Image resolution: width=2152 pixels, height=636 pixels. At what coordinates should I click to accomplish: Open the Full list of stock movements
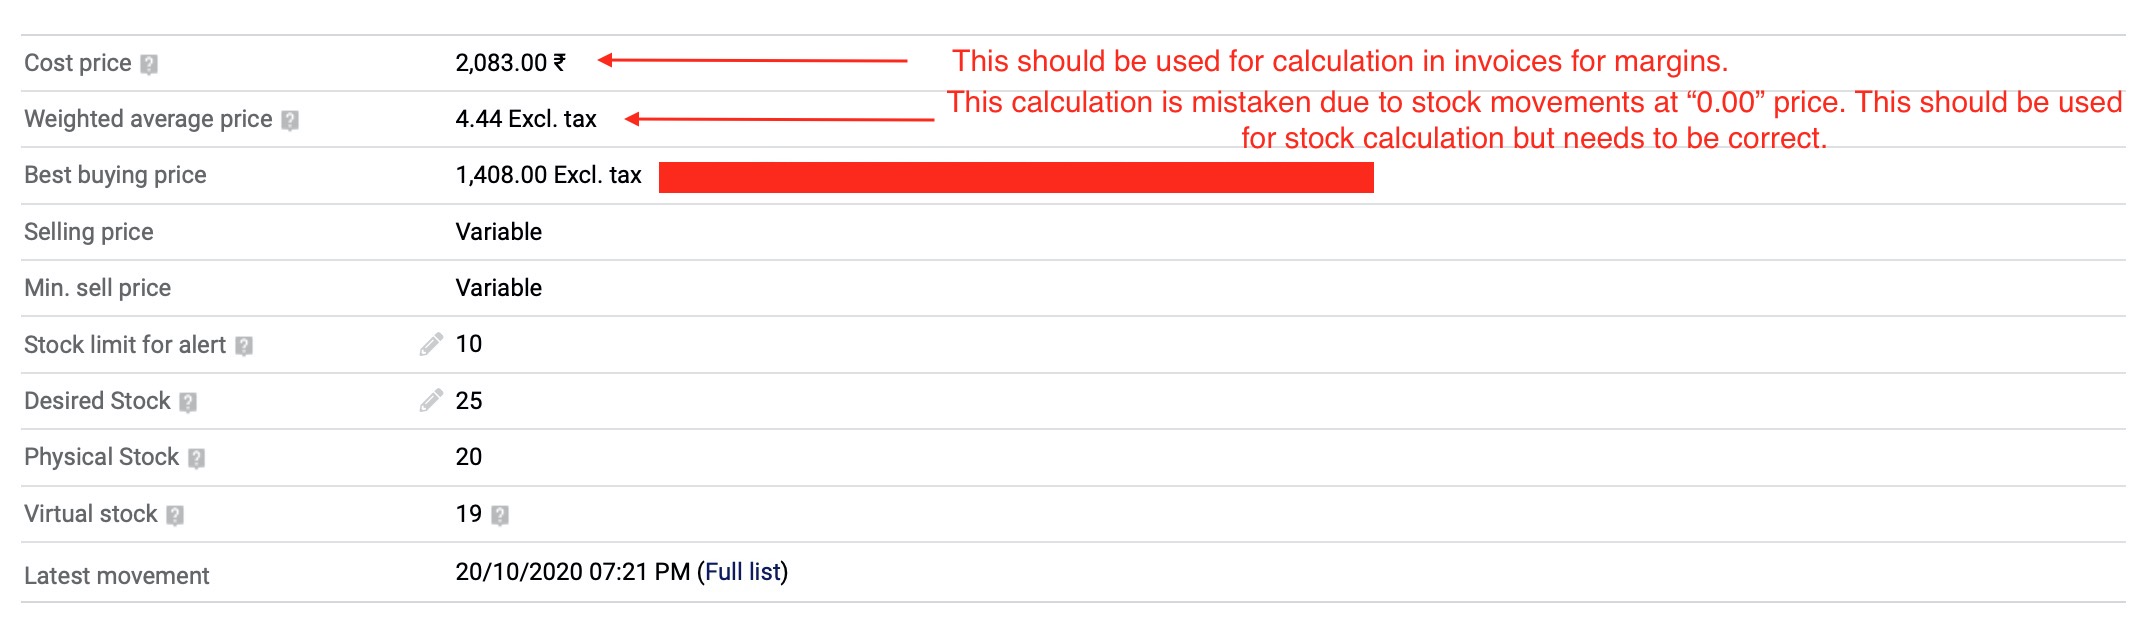744,573
